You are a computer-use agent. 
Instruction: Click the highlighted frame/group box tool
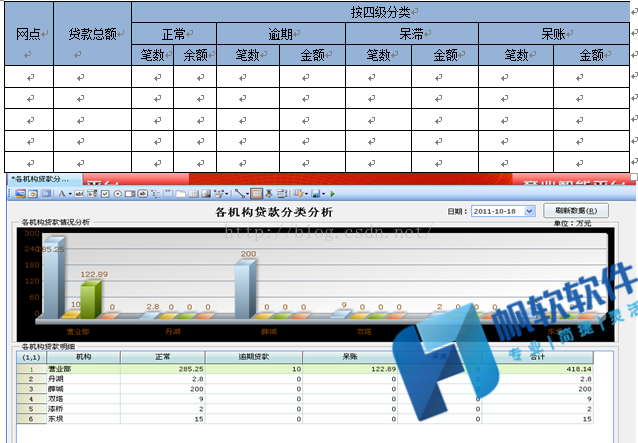(256, 194)
